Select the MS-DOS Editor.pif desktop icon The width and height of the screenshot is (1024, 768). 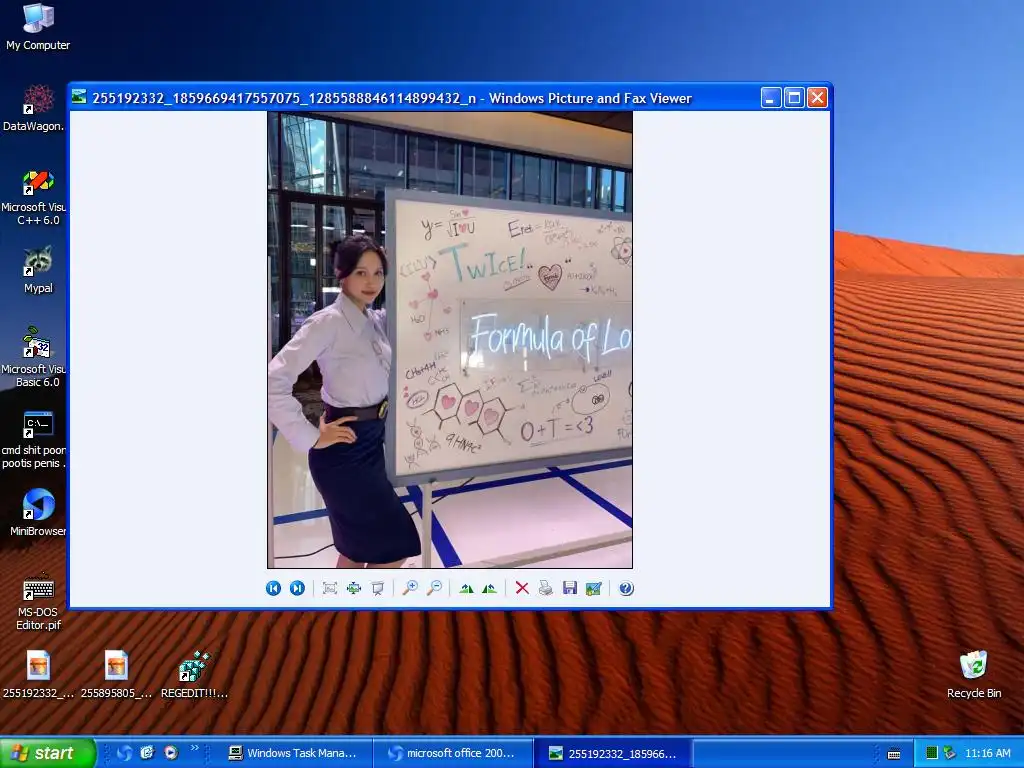[38, 602]
